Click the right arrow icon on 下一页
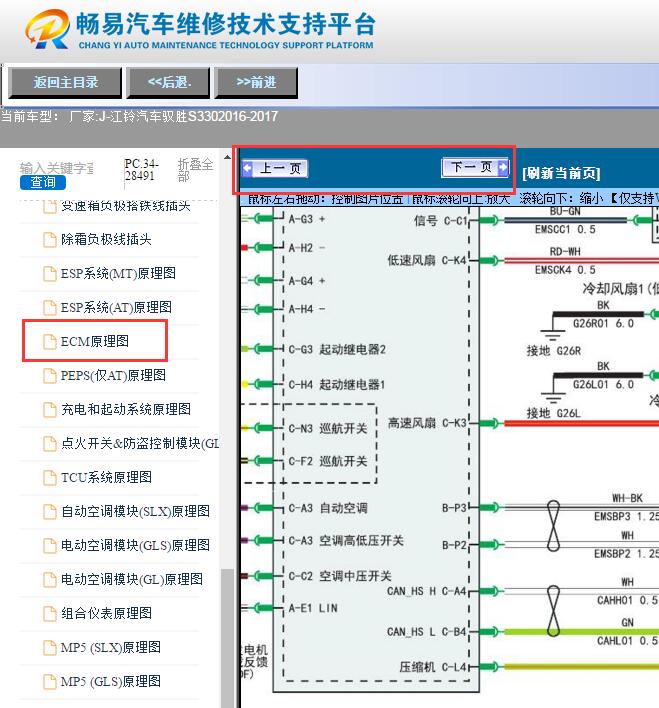Viewport: 659px width, 708px height. tap(503, 167)
